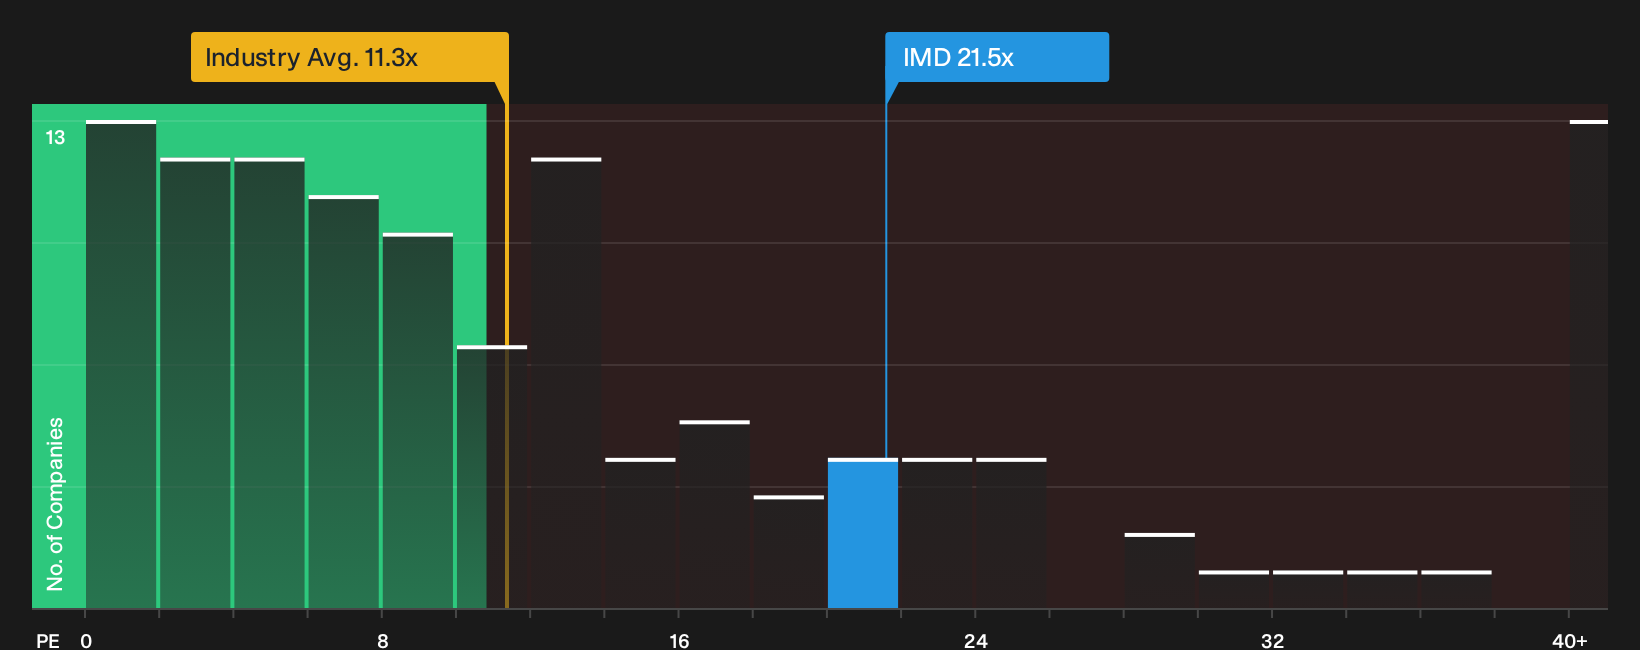The image size is (1640, 650).
Task: Click the x-axis tick label 0
Action: 86,640
